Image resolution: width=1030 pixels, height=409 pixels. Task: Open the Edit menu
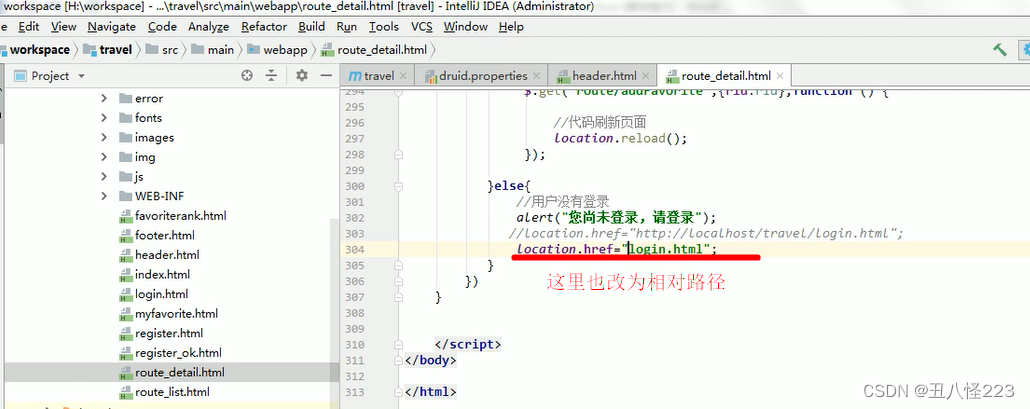28,27
